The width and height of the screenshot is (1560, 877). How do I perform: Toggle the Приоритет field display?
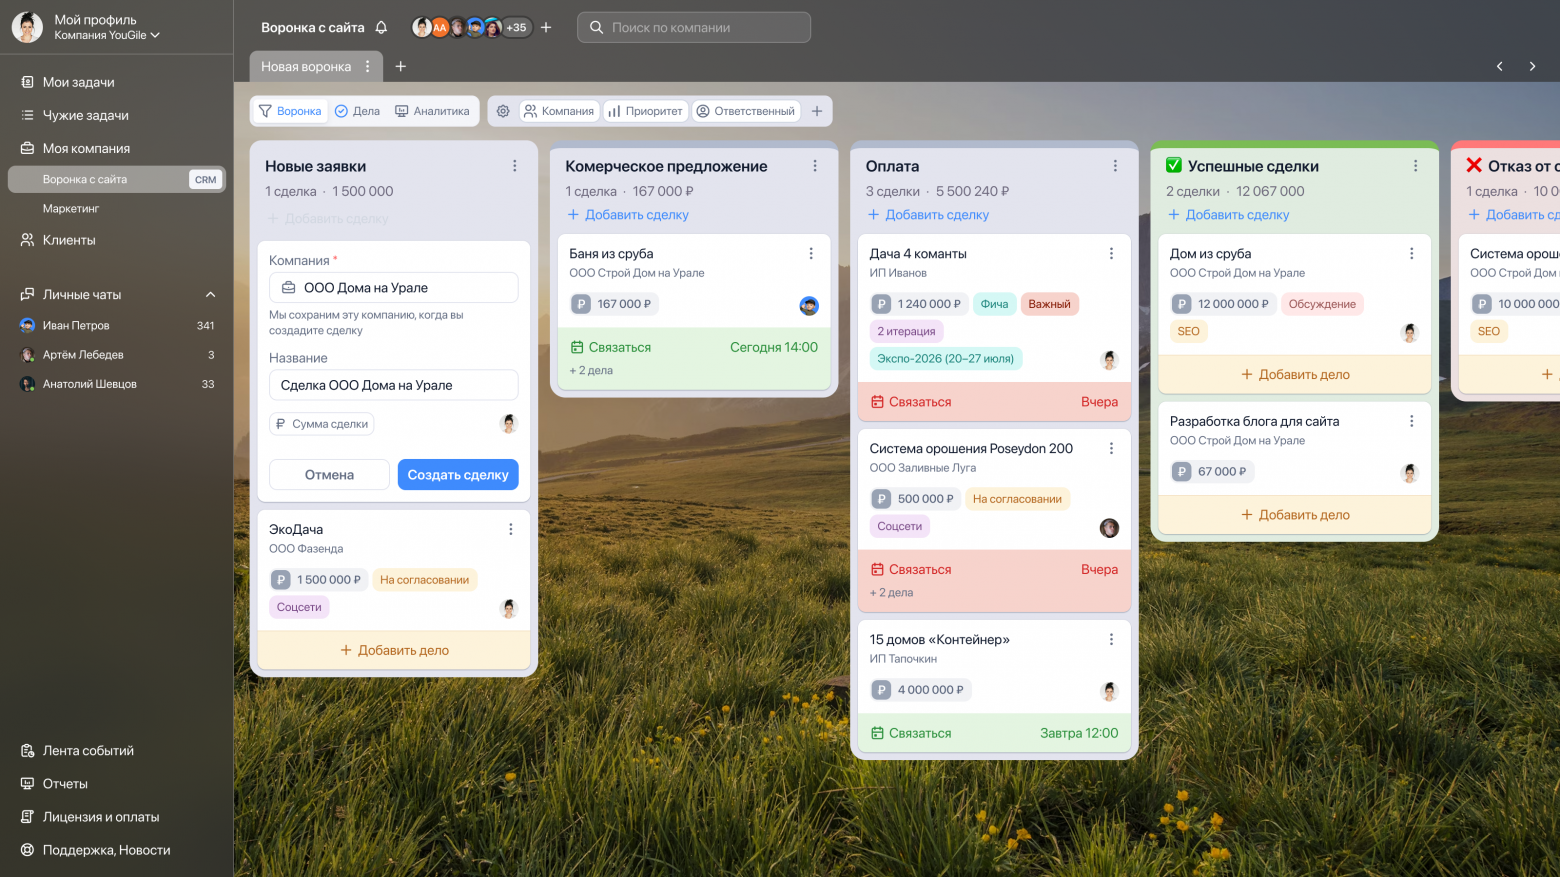(645, 111)
